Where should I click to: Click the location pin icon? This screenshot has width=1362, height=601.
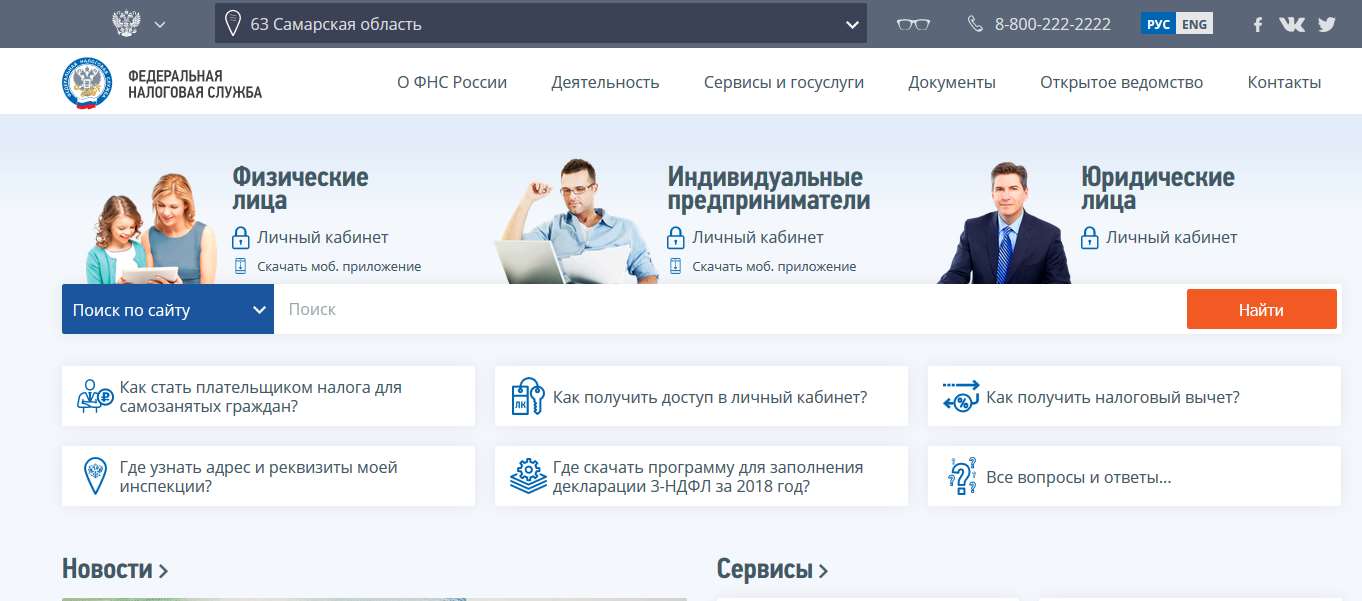pyautogui.click(x=233, y=23)
